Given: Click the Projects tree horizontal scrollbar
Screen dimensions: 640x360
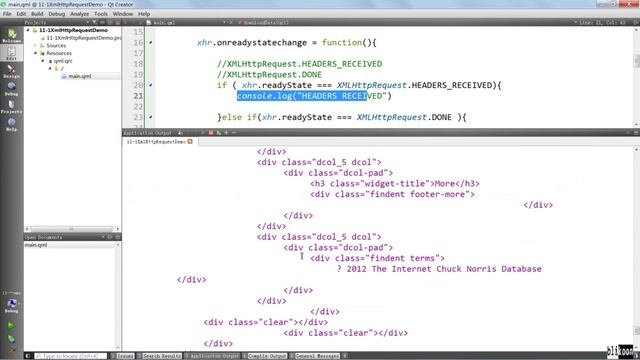Looking at the screenshot, I should tap(72, 229).
